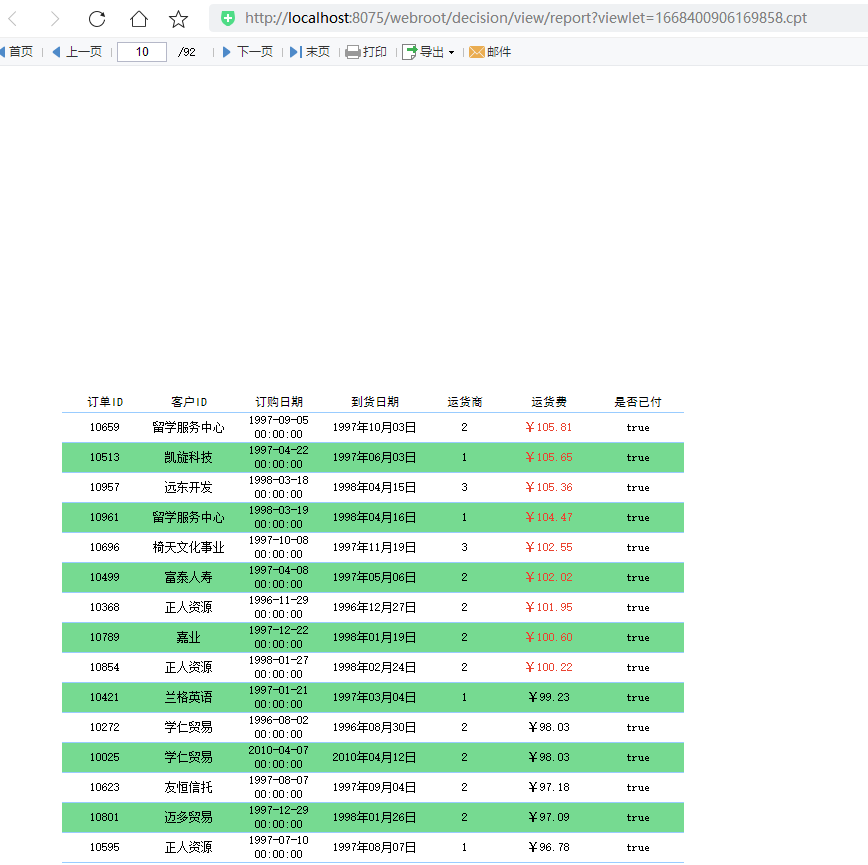Go to previous page (上一页)

coord(77,52)
